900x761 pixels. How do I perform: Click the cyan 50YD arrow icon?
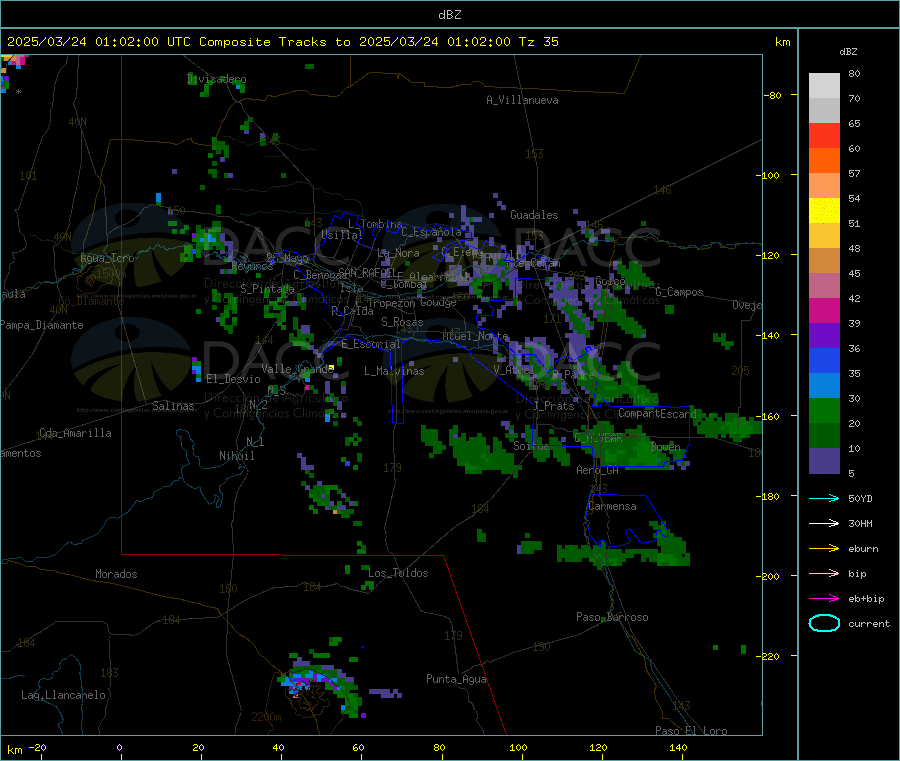[824, 498]
